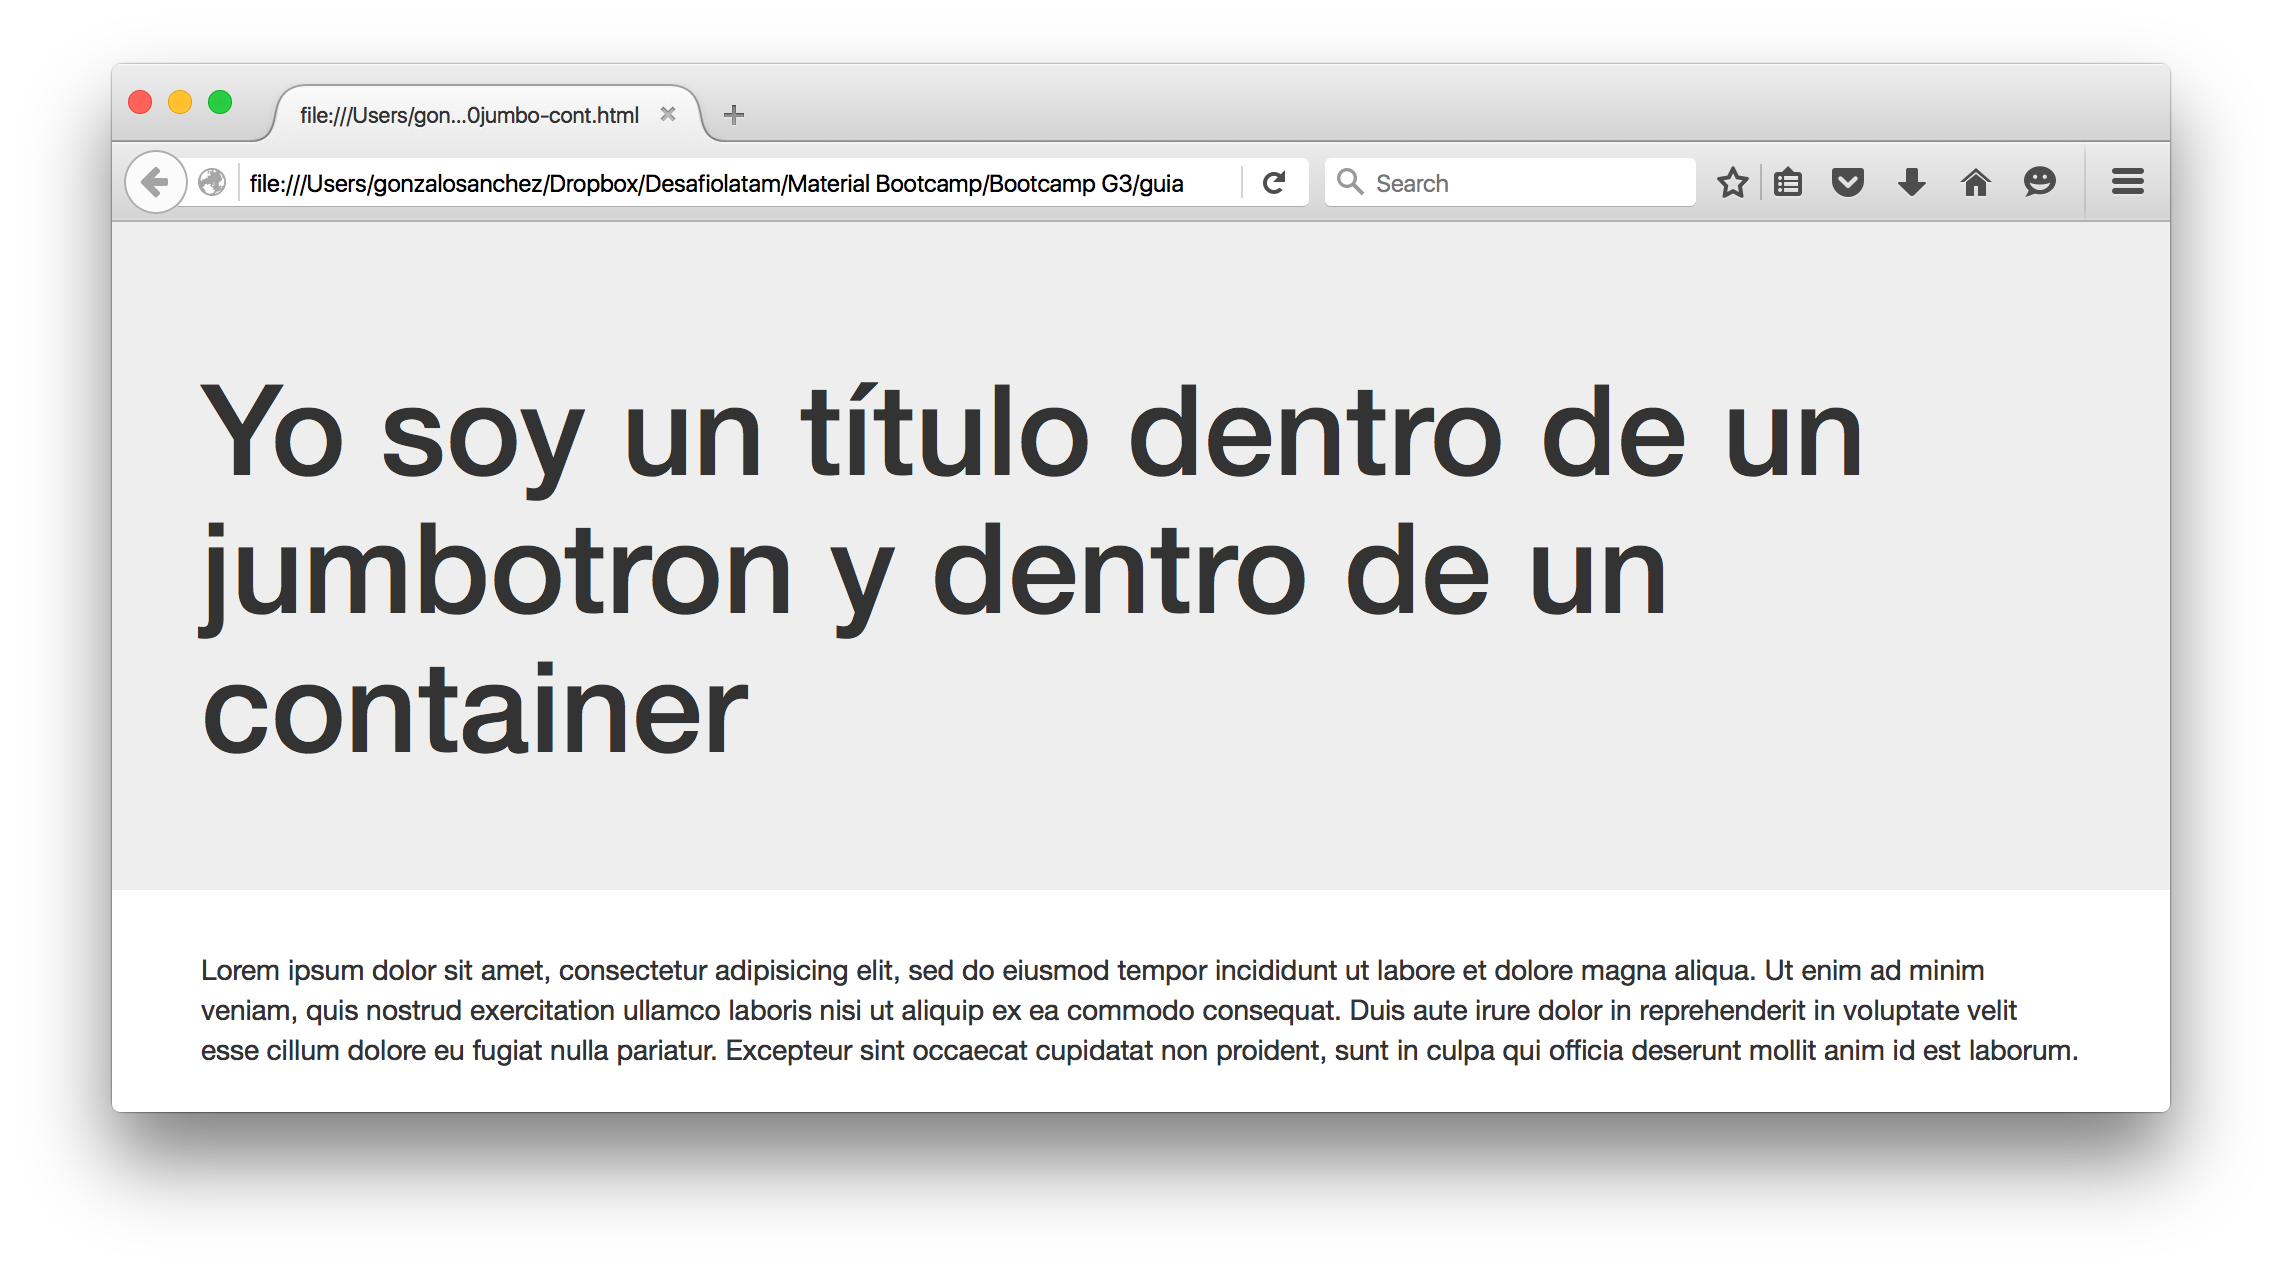This screenshot has width=2282, height=1272.
Task: Click the back navigation arrow button
Action: click(x=155, y=182)
